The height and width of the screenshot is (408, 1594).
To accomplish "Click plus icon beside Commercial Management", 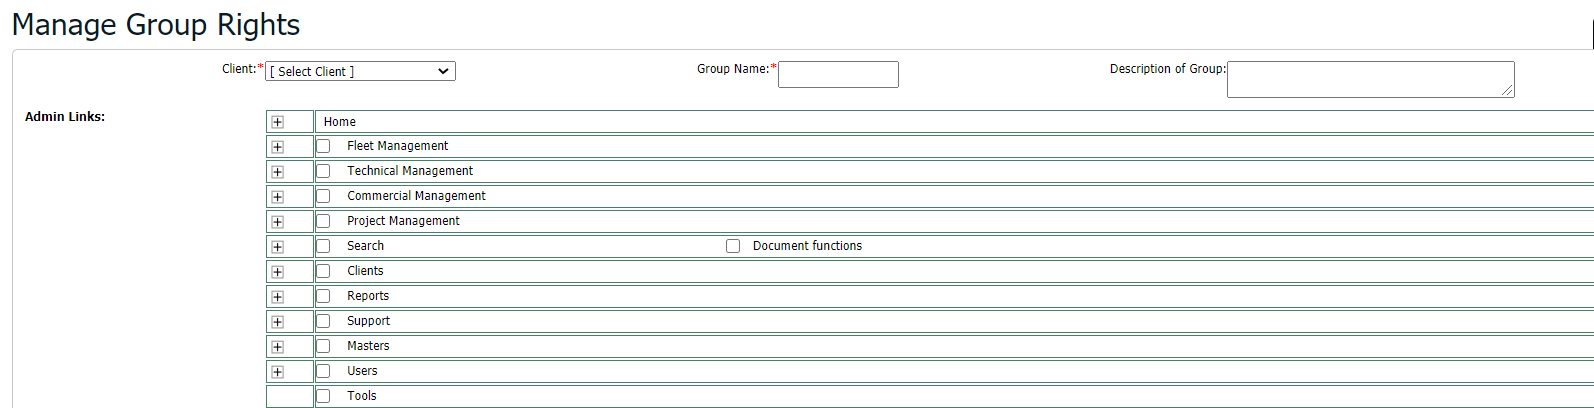I will click(x=277, y=197).
